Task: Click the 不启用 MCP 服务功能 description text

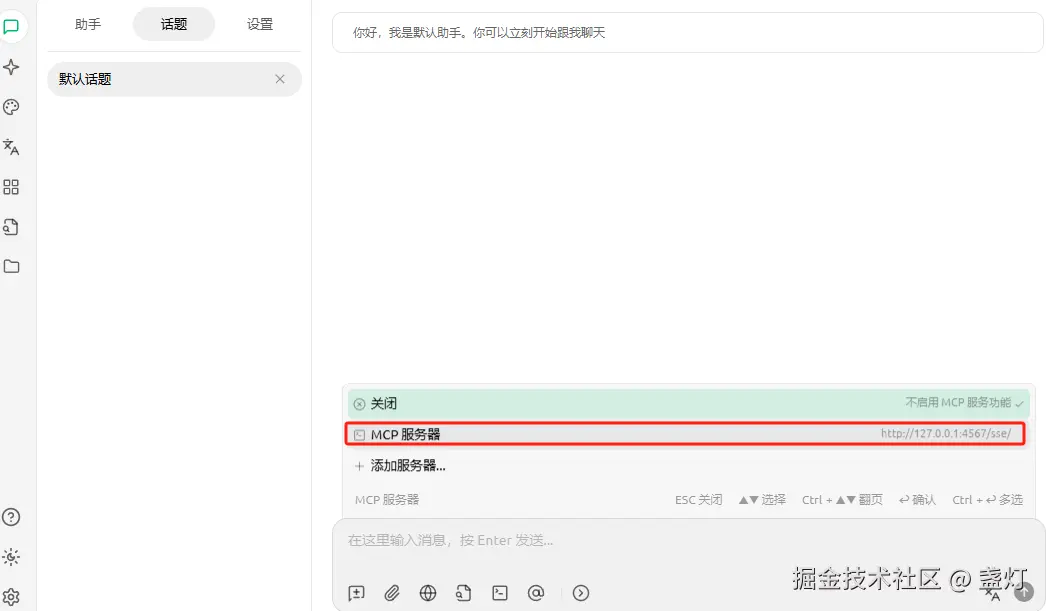Action: click(x=958, y=402)
